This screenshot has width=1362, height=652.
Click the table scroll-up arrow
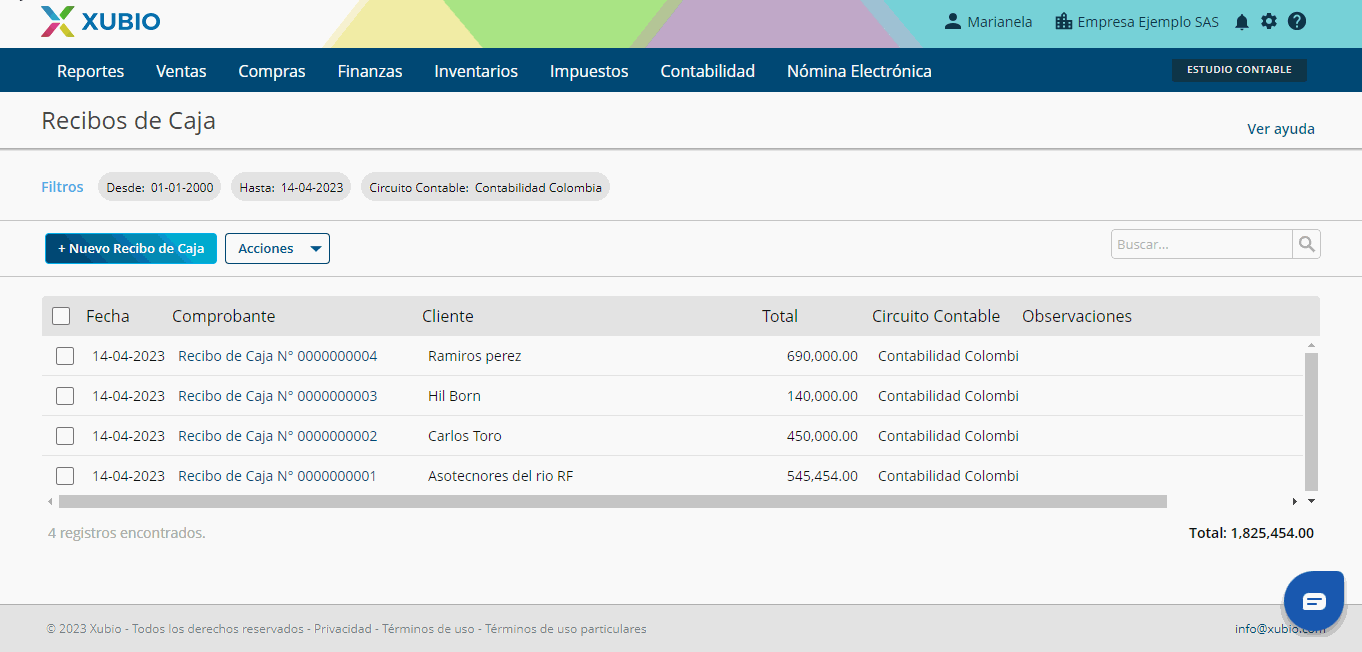click(x=1311, y=346)
